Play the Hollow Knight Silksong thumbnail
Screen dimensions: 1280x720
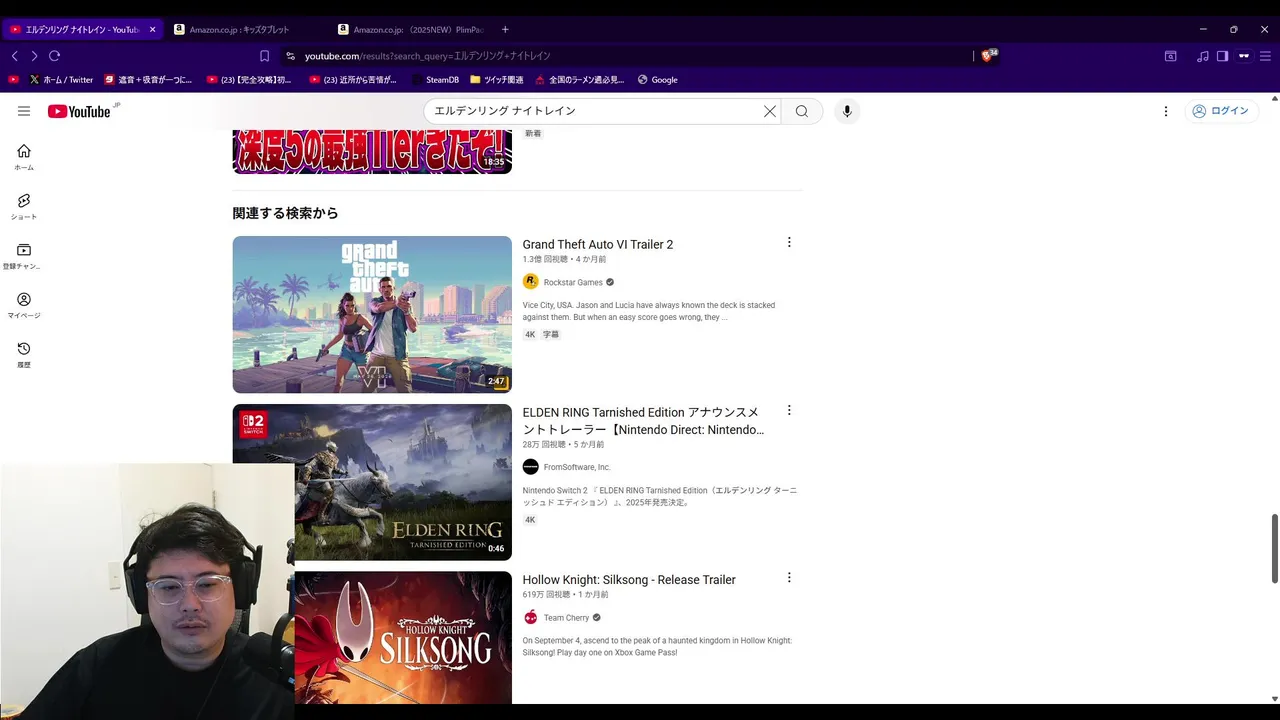(x=403, y=637)
